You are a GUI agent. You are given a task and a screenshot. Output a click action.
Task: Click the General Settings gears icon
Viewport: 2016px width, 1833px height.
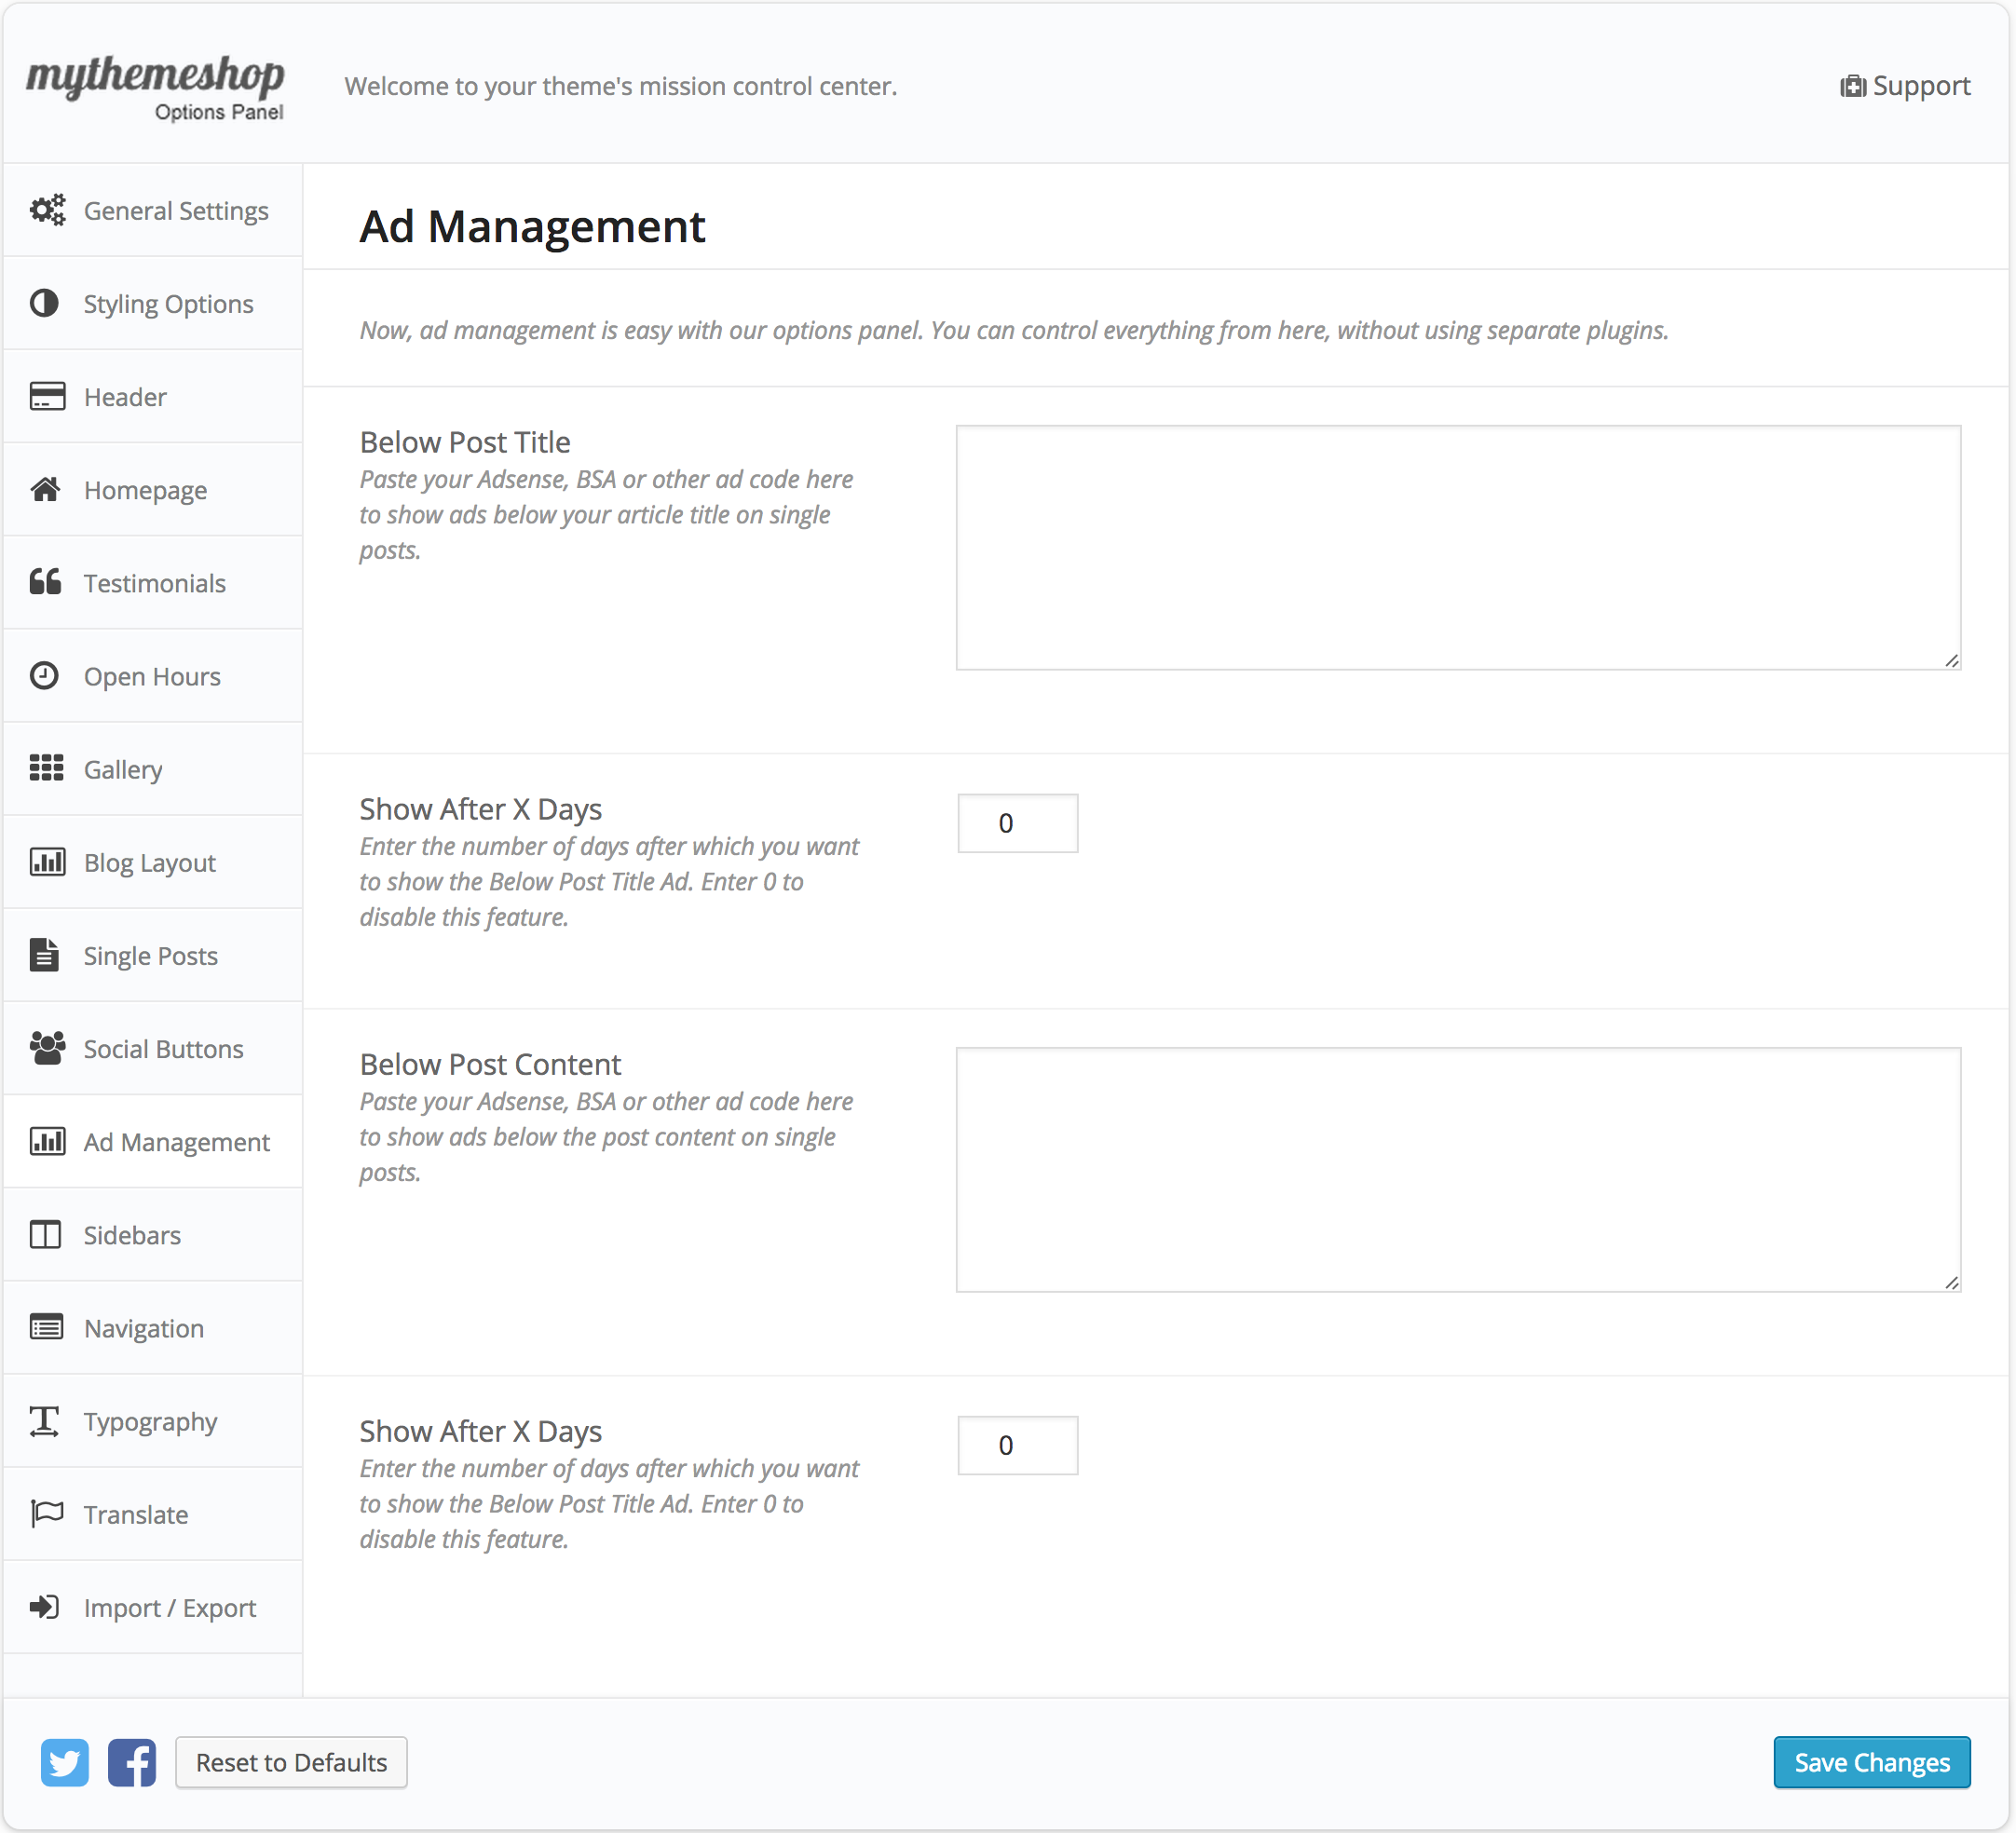tap(46, 210)
